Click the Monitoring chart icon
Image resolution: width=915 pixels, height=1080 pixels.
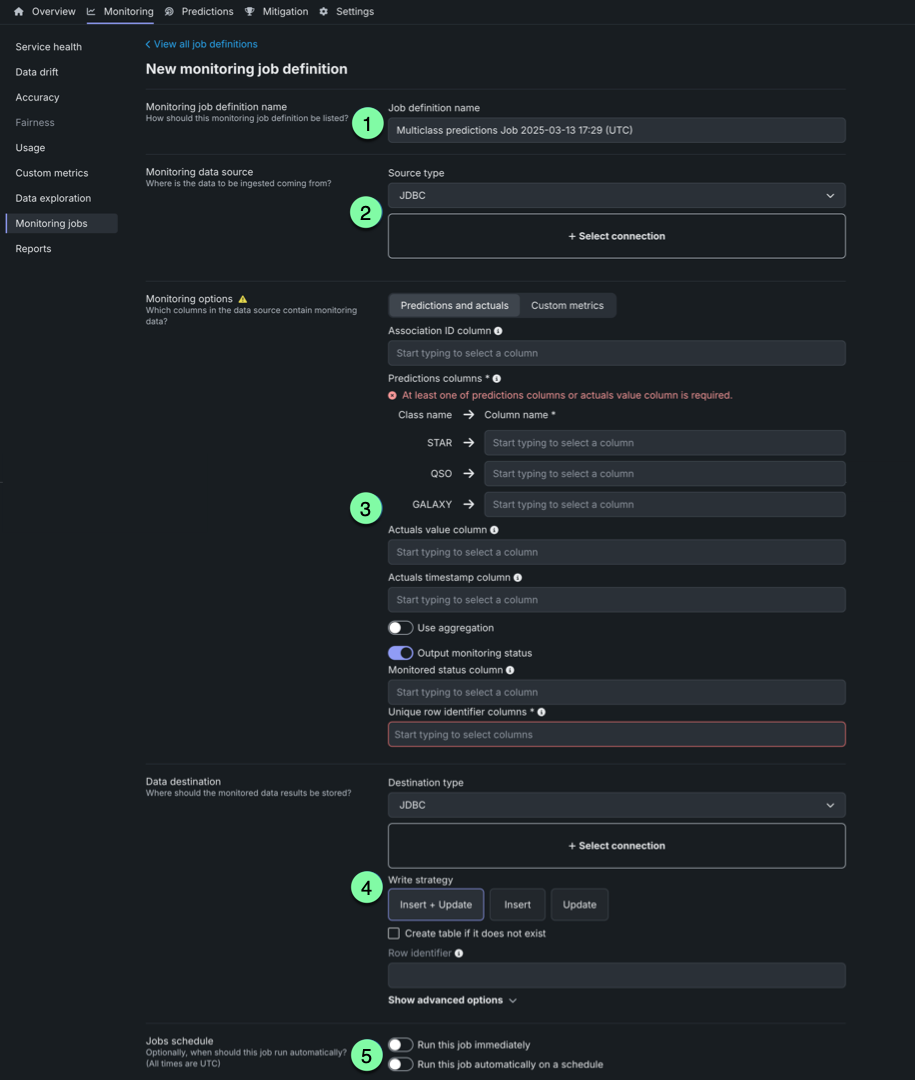click(91, 12)
